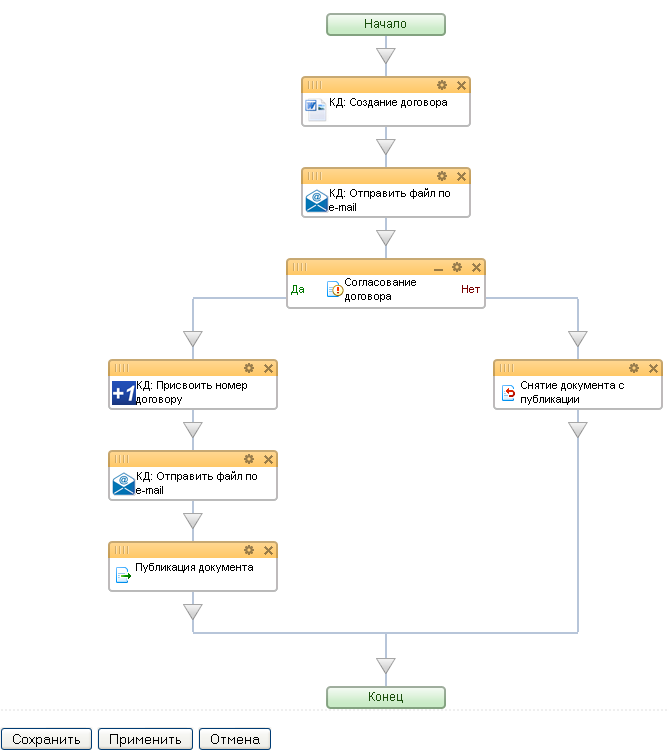
Task: Remove the "Согласование договора" block
Action: pyautogui.click(x=476, y=267)
